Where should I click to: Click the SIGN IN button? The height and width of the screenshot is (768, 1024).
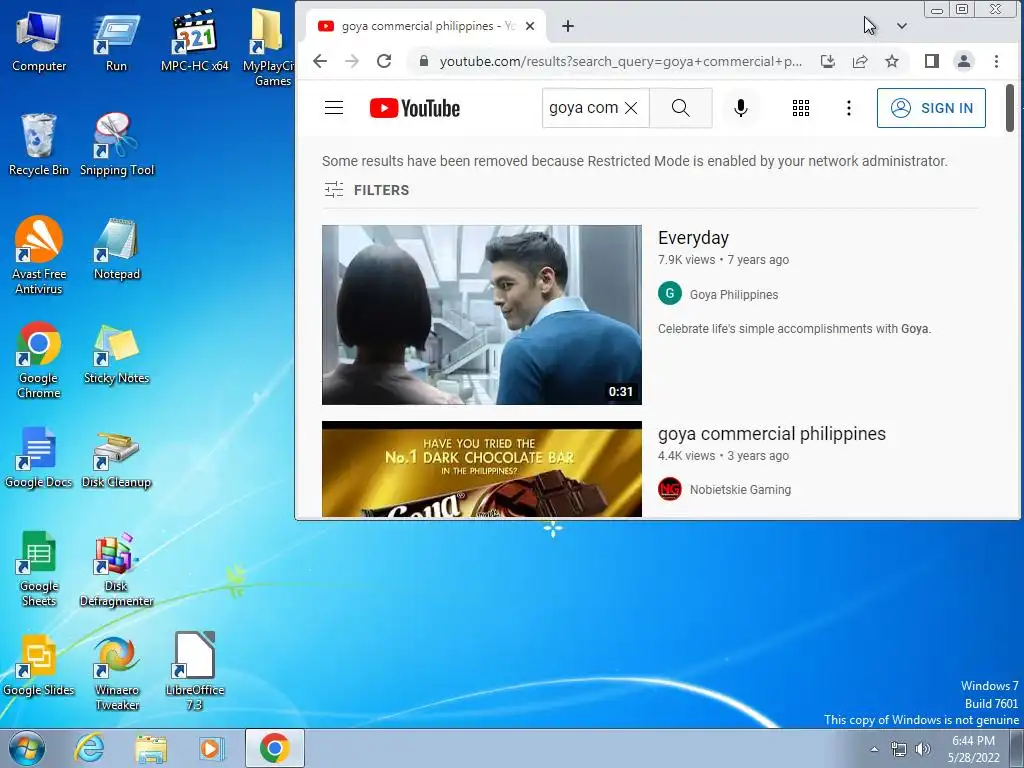pos(931,108)
